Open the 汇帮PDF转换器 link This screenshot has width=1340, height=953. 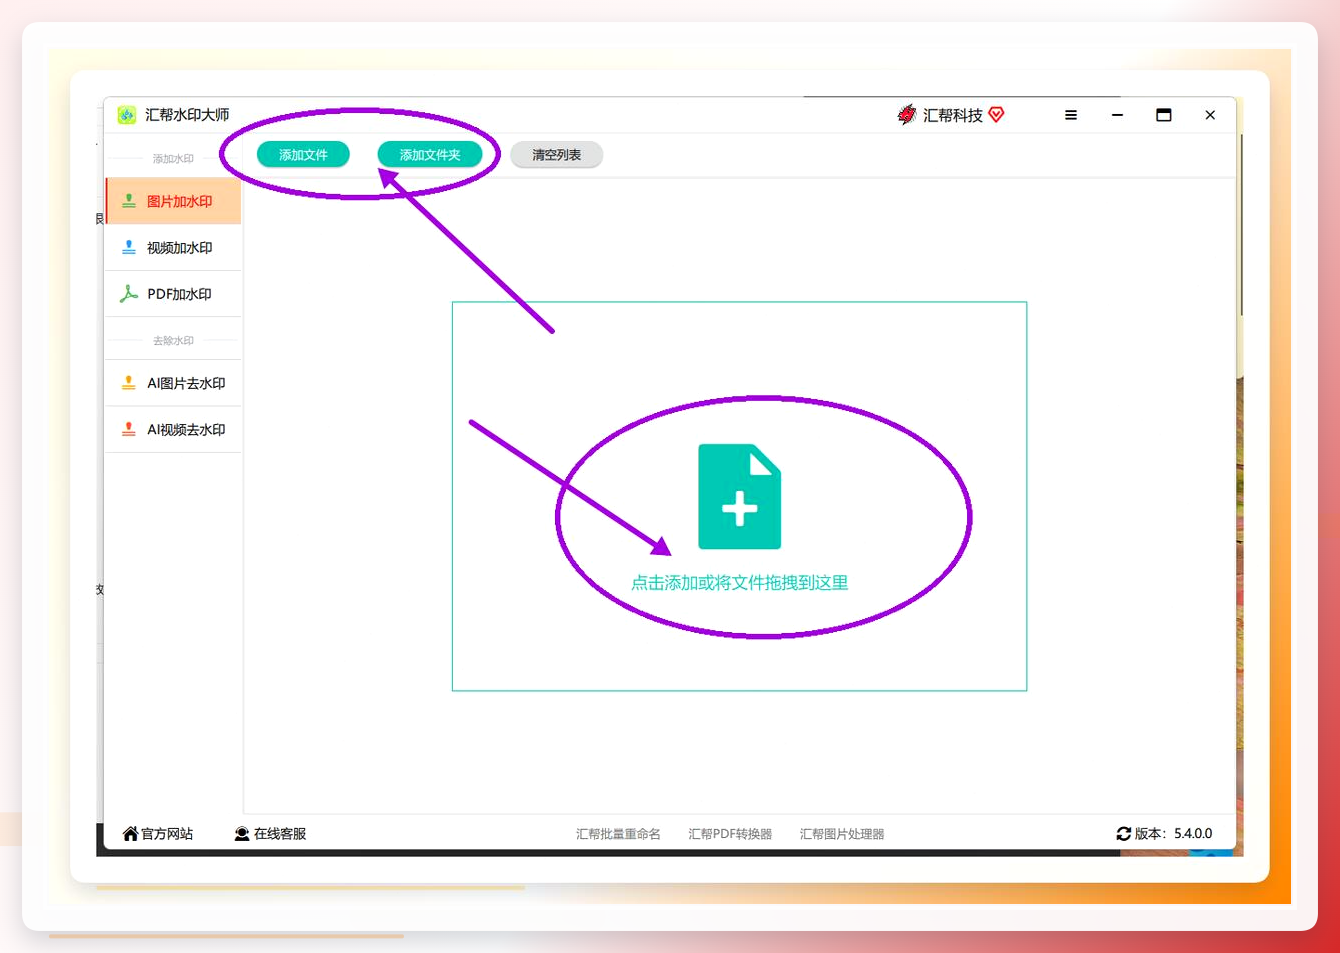pos(730,834)
